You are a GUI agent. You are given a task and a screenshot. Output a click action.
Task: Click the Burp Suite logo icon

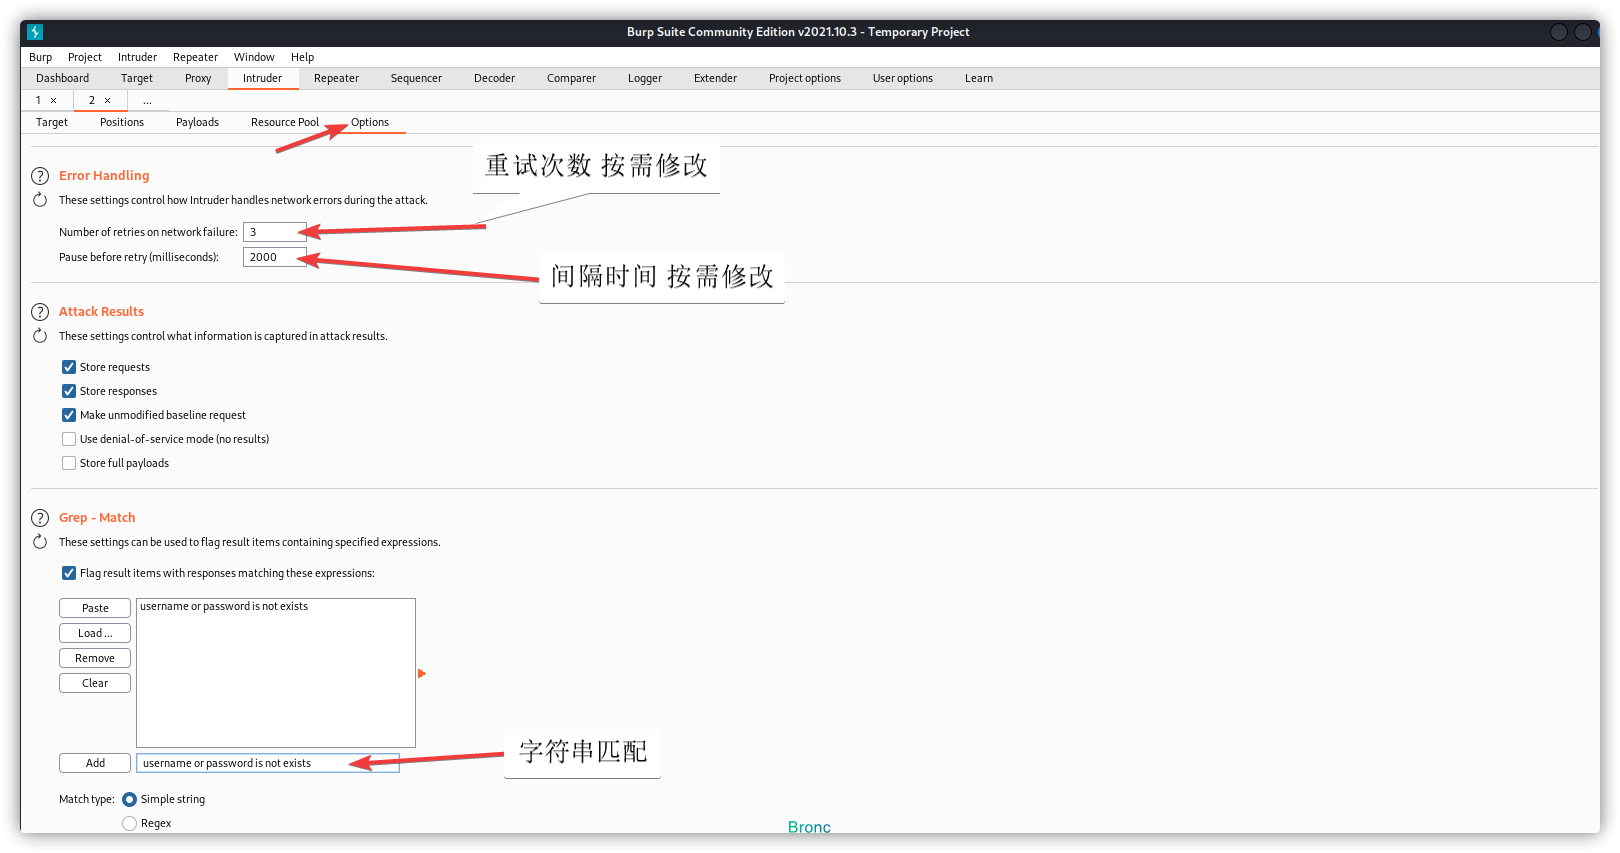[35, 32]
